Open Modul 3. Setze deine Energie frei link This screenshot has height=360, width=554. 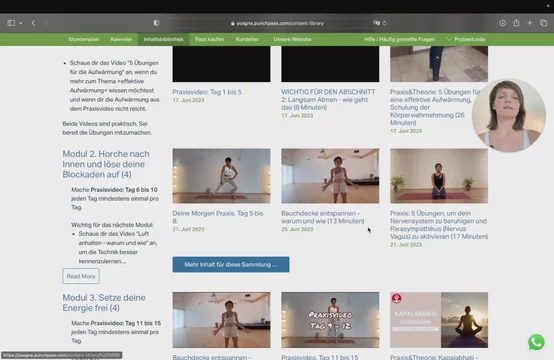(x=104, y=302)
